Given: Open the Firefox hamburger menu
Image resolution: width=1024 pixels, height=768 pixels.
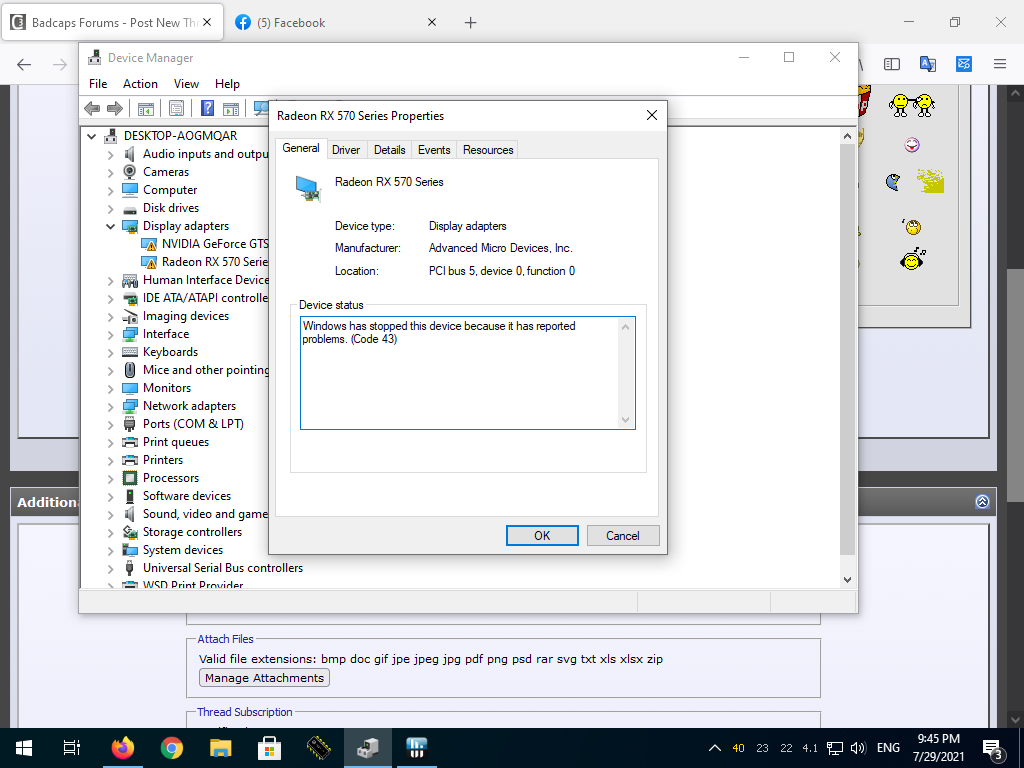Looking at the screenshot, I should (x=999, y=64).
